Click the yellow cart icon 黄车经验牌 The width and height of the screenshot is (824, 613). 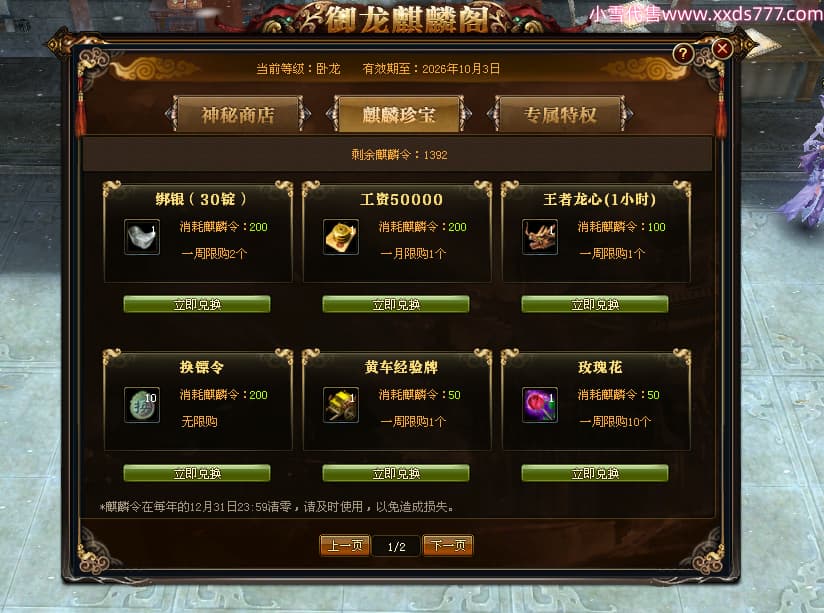tap(341, 405)
